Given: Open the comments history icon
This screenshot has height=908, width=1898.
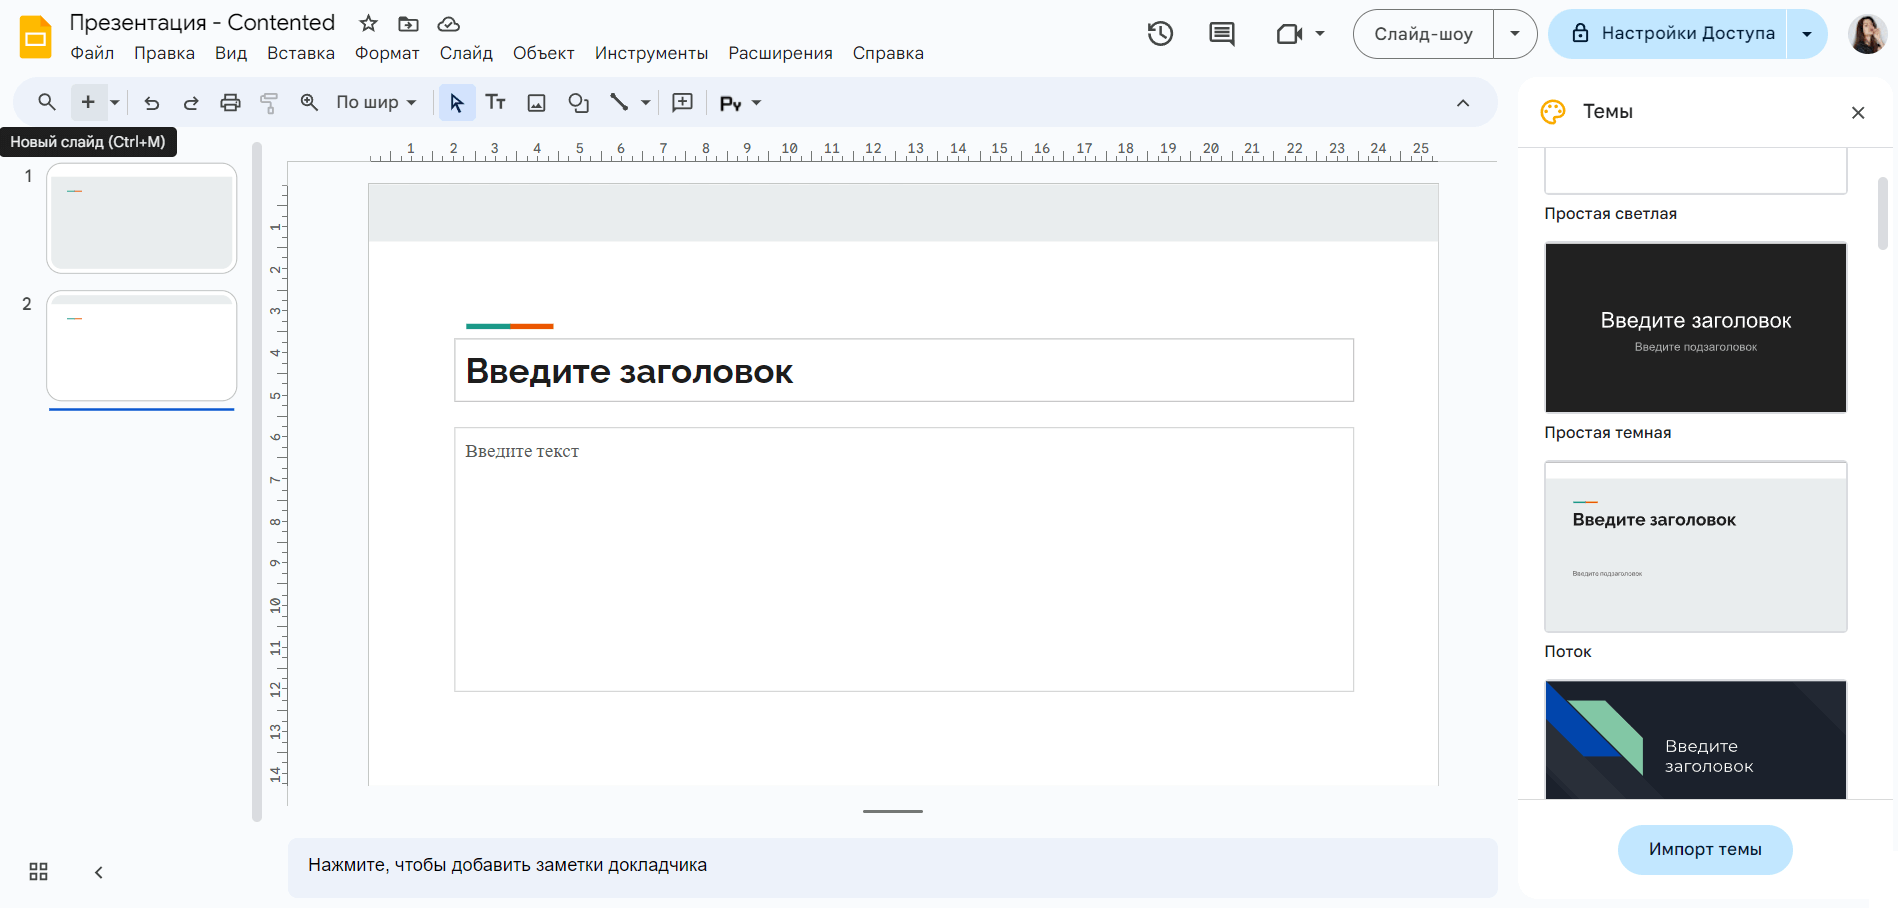Looking at the screenshot, I should (1222, 34).
